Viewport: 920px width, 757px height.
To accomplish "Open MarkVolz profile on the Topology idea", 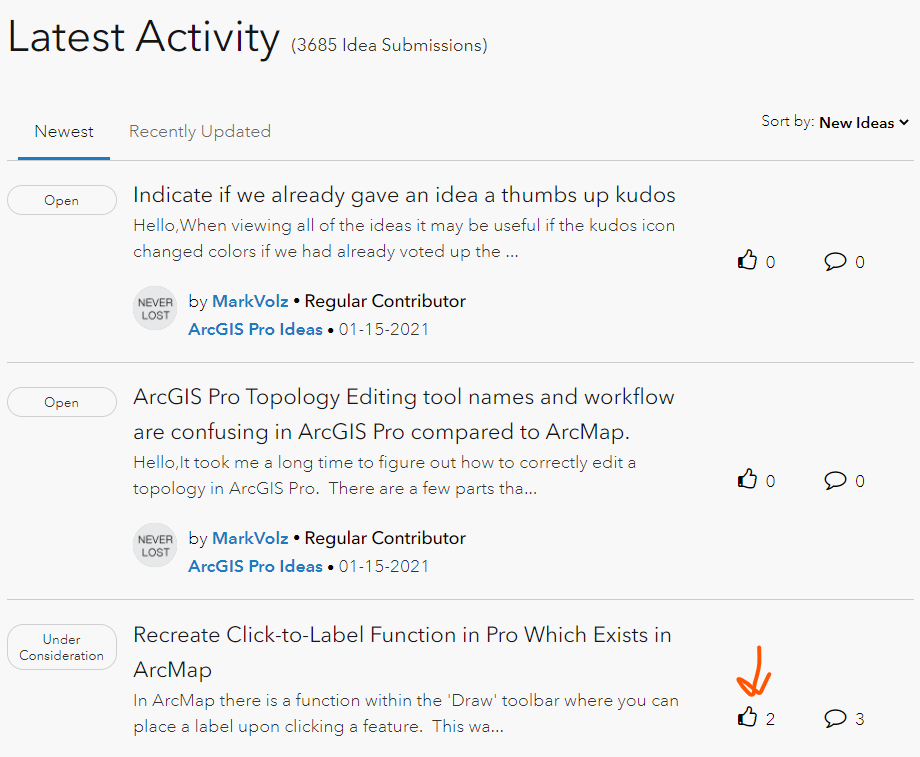I will pos(250,538).
